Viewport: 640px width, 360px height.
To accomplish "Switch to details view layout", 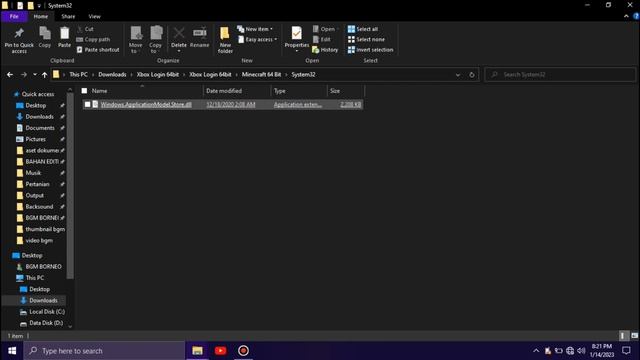I will (623, 336).
